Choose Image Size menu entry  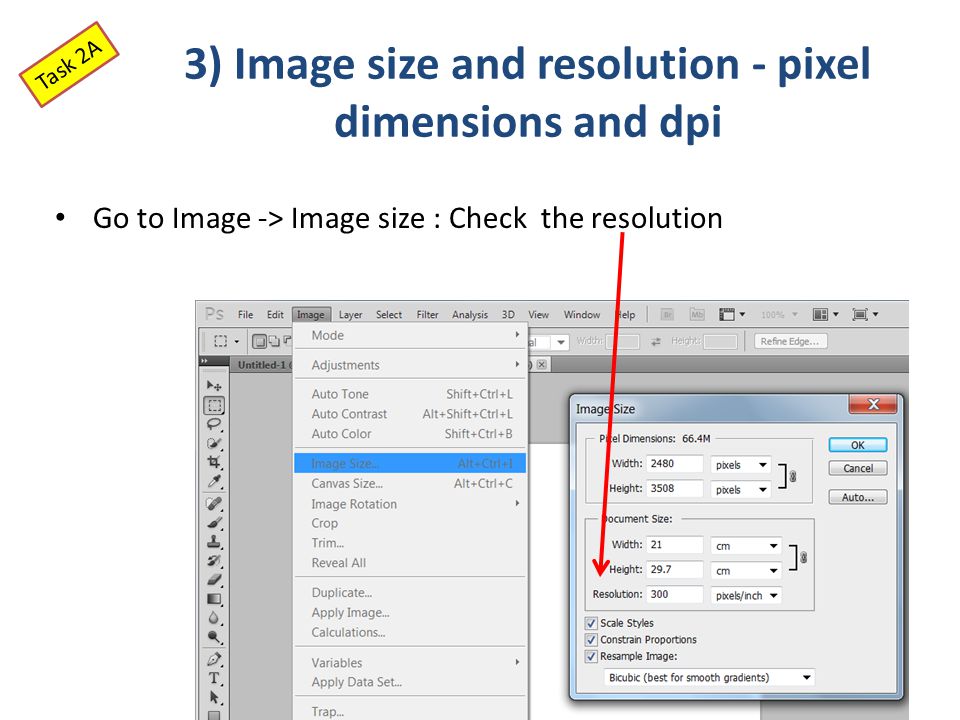[x=410, y=463]
